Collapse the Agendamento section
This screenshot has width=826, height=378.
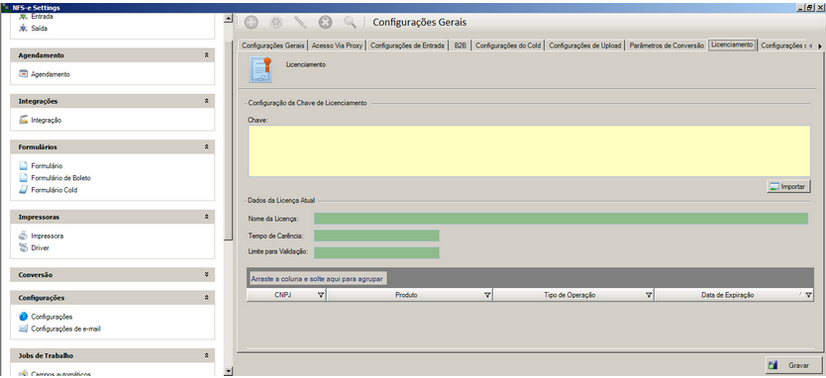click(206, 55)
